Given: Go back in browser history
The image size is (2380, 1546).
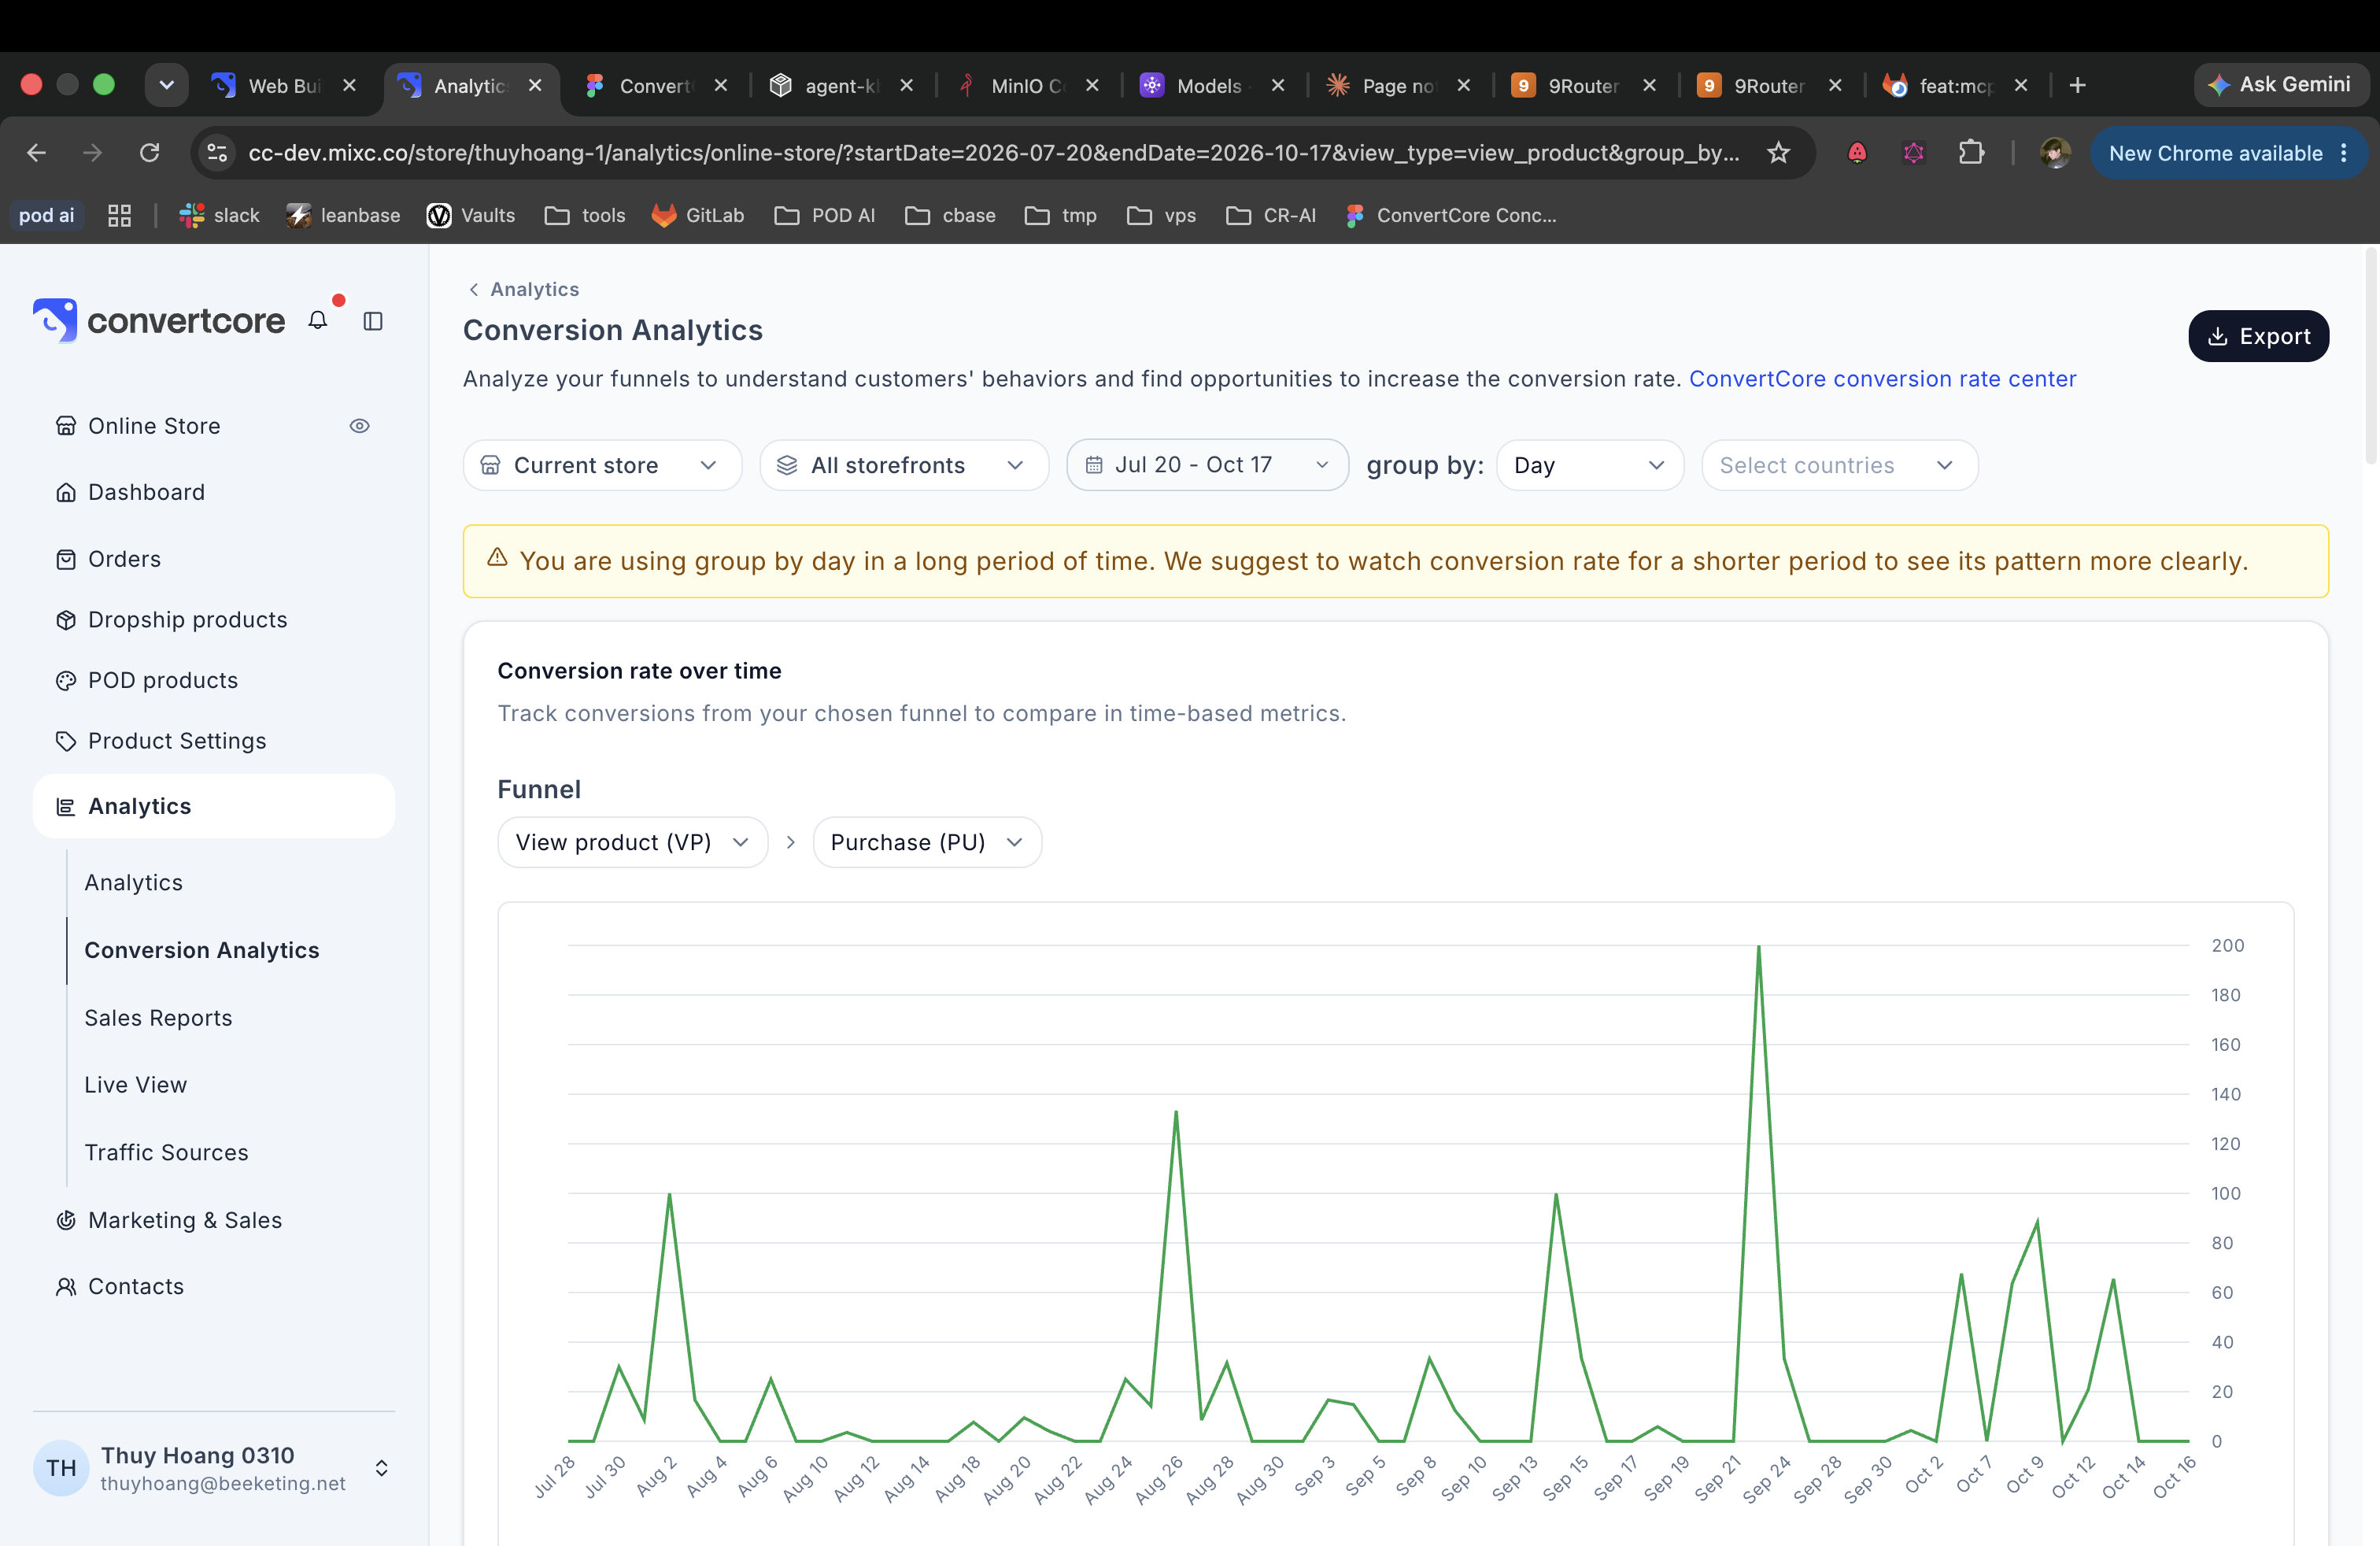Looking at the screenshot, I should click(37, 153).
